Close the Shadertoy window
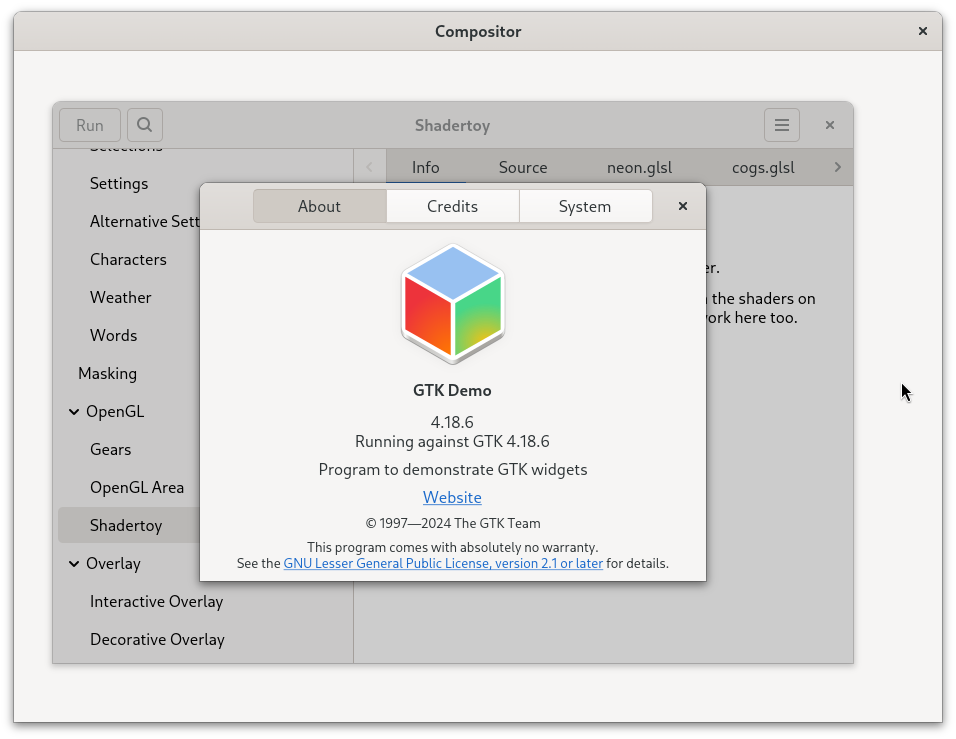The height and width of the screenshot is (739, 956). pos(829,125)
